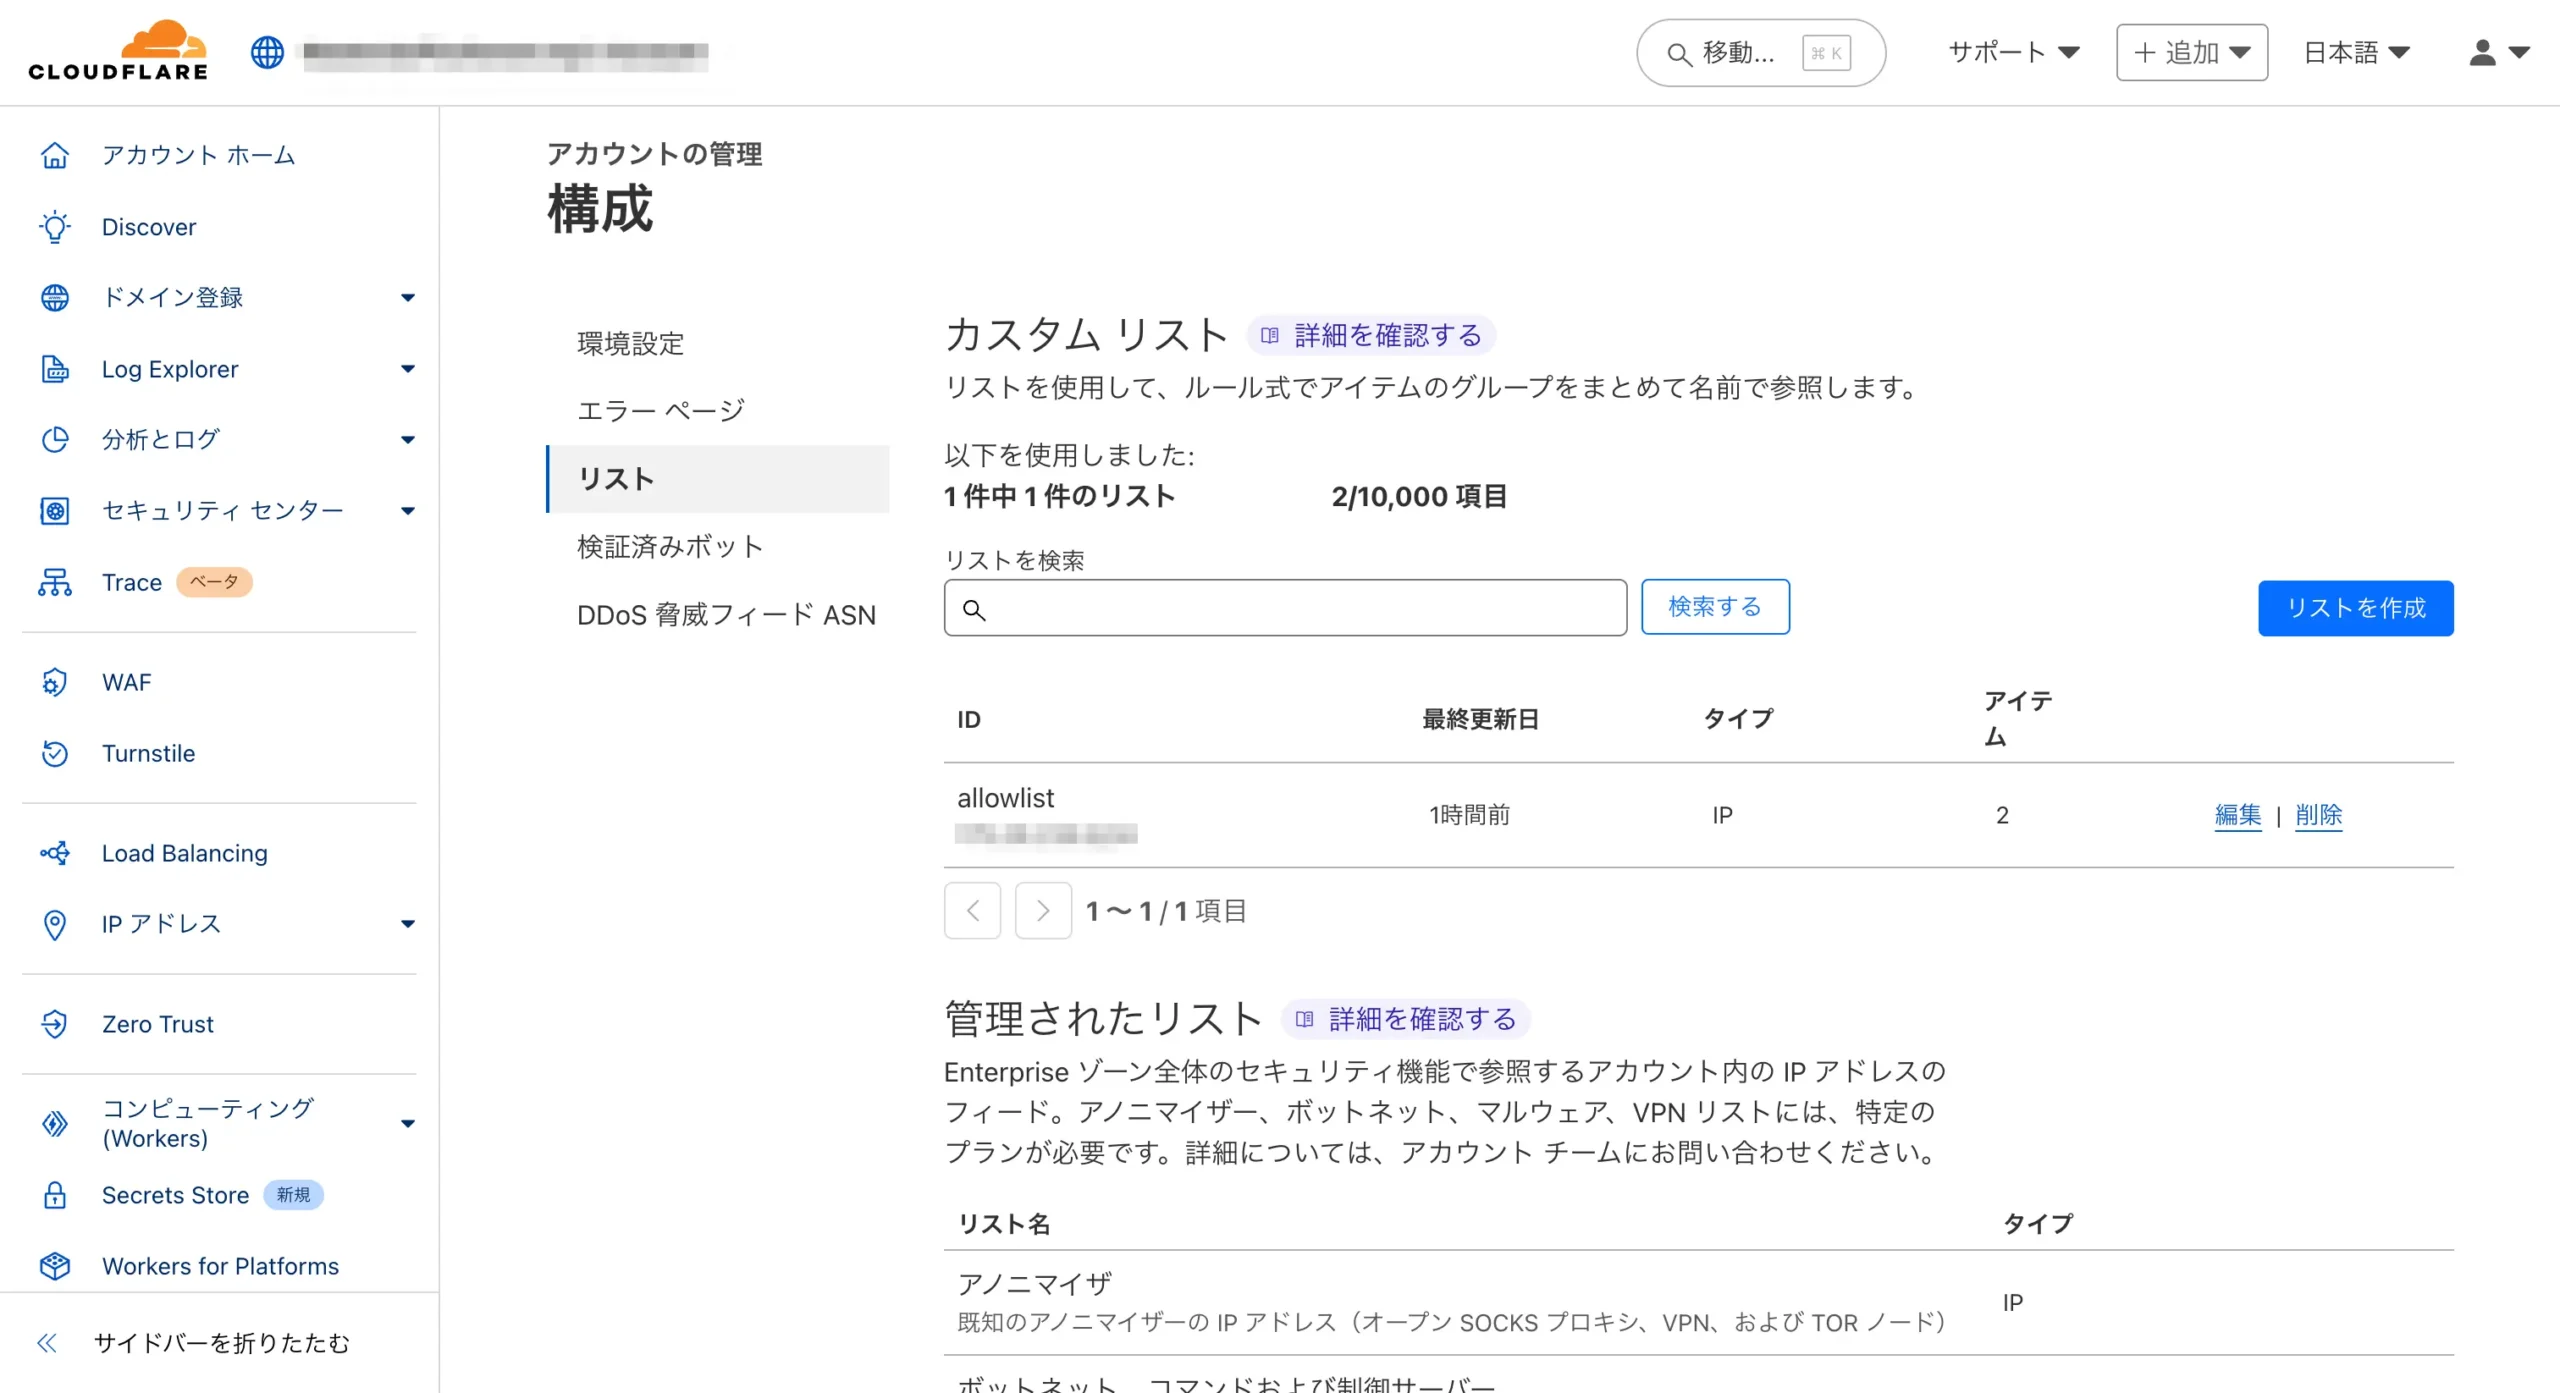Open the 日本語 language dropdown

tap(2356, 52)
